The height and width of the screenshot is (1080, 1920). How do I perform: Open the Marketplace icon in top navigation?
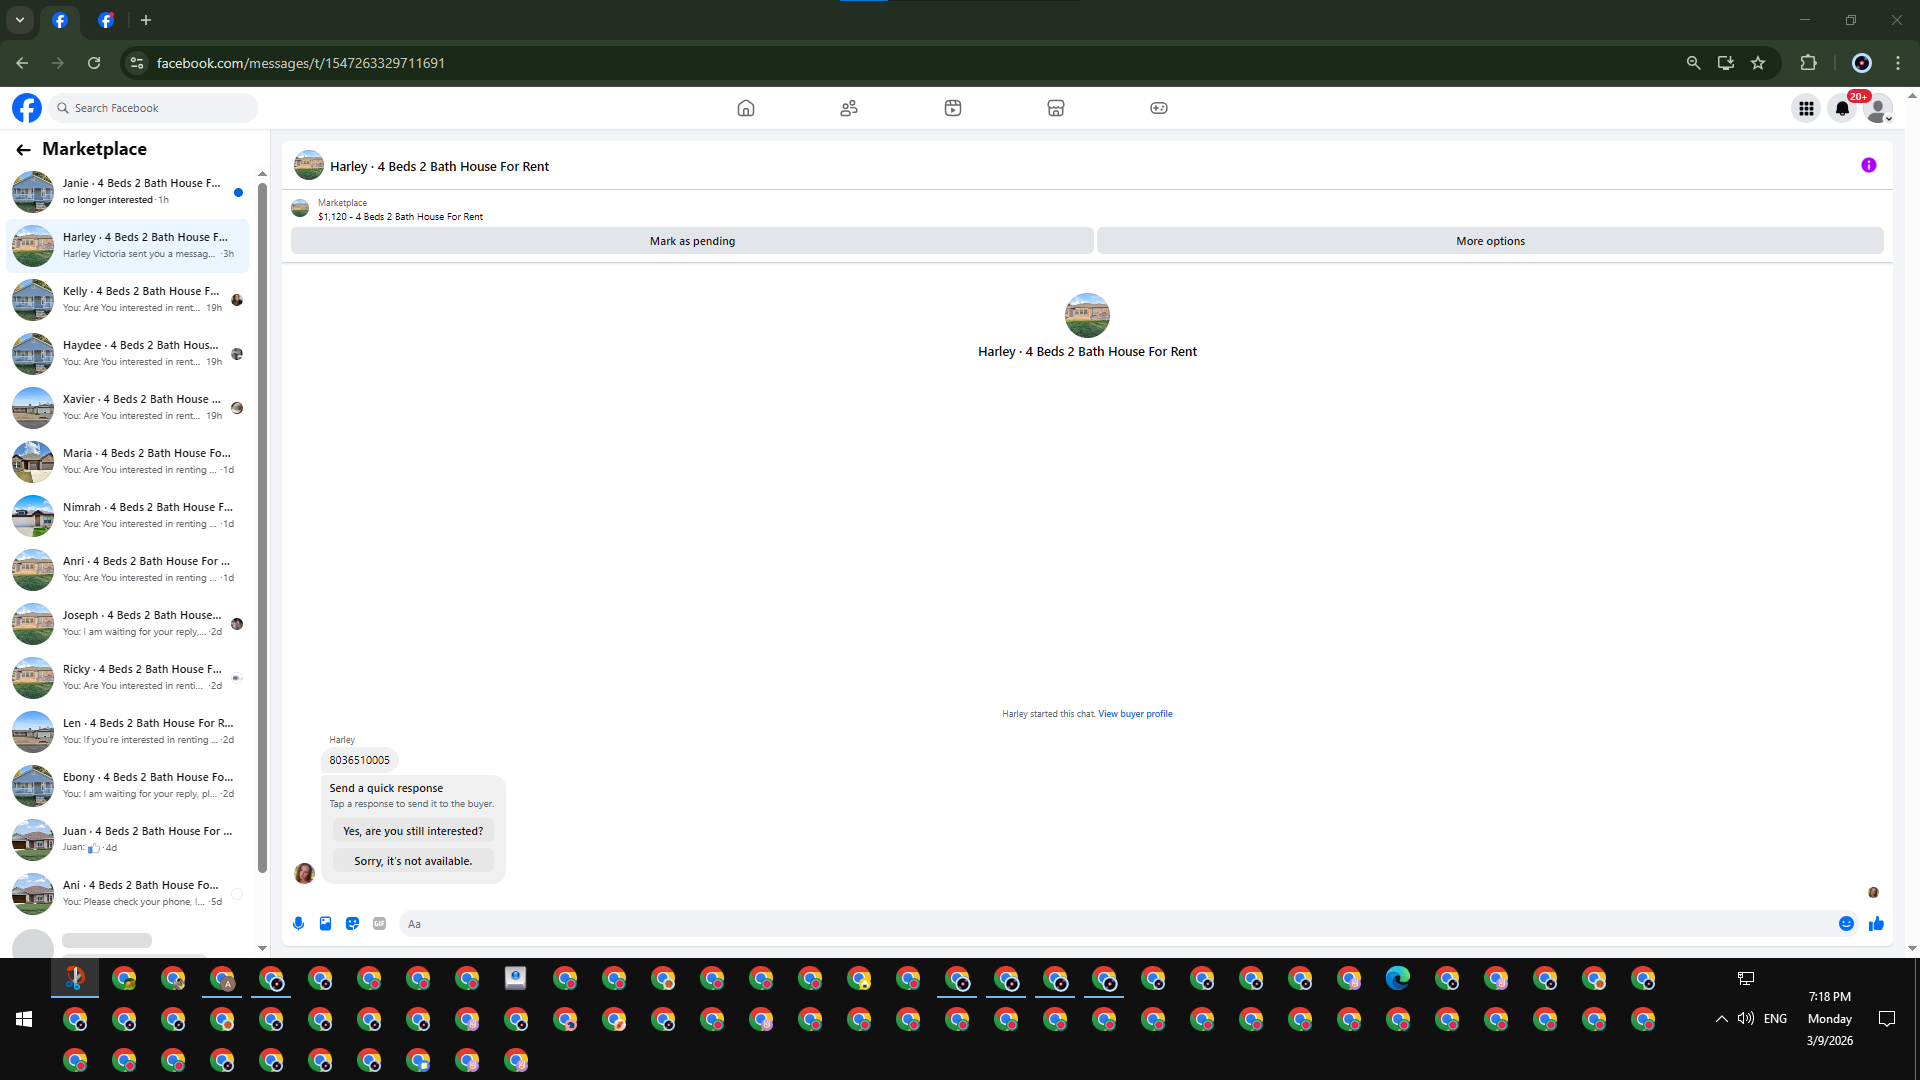point(1055,108)
